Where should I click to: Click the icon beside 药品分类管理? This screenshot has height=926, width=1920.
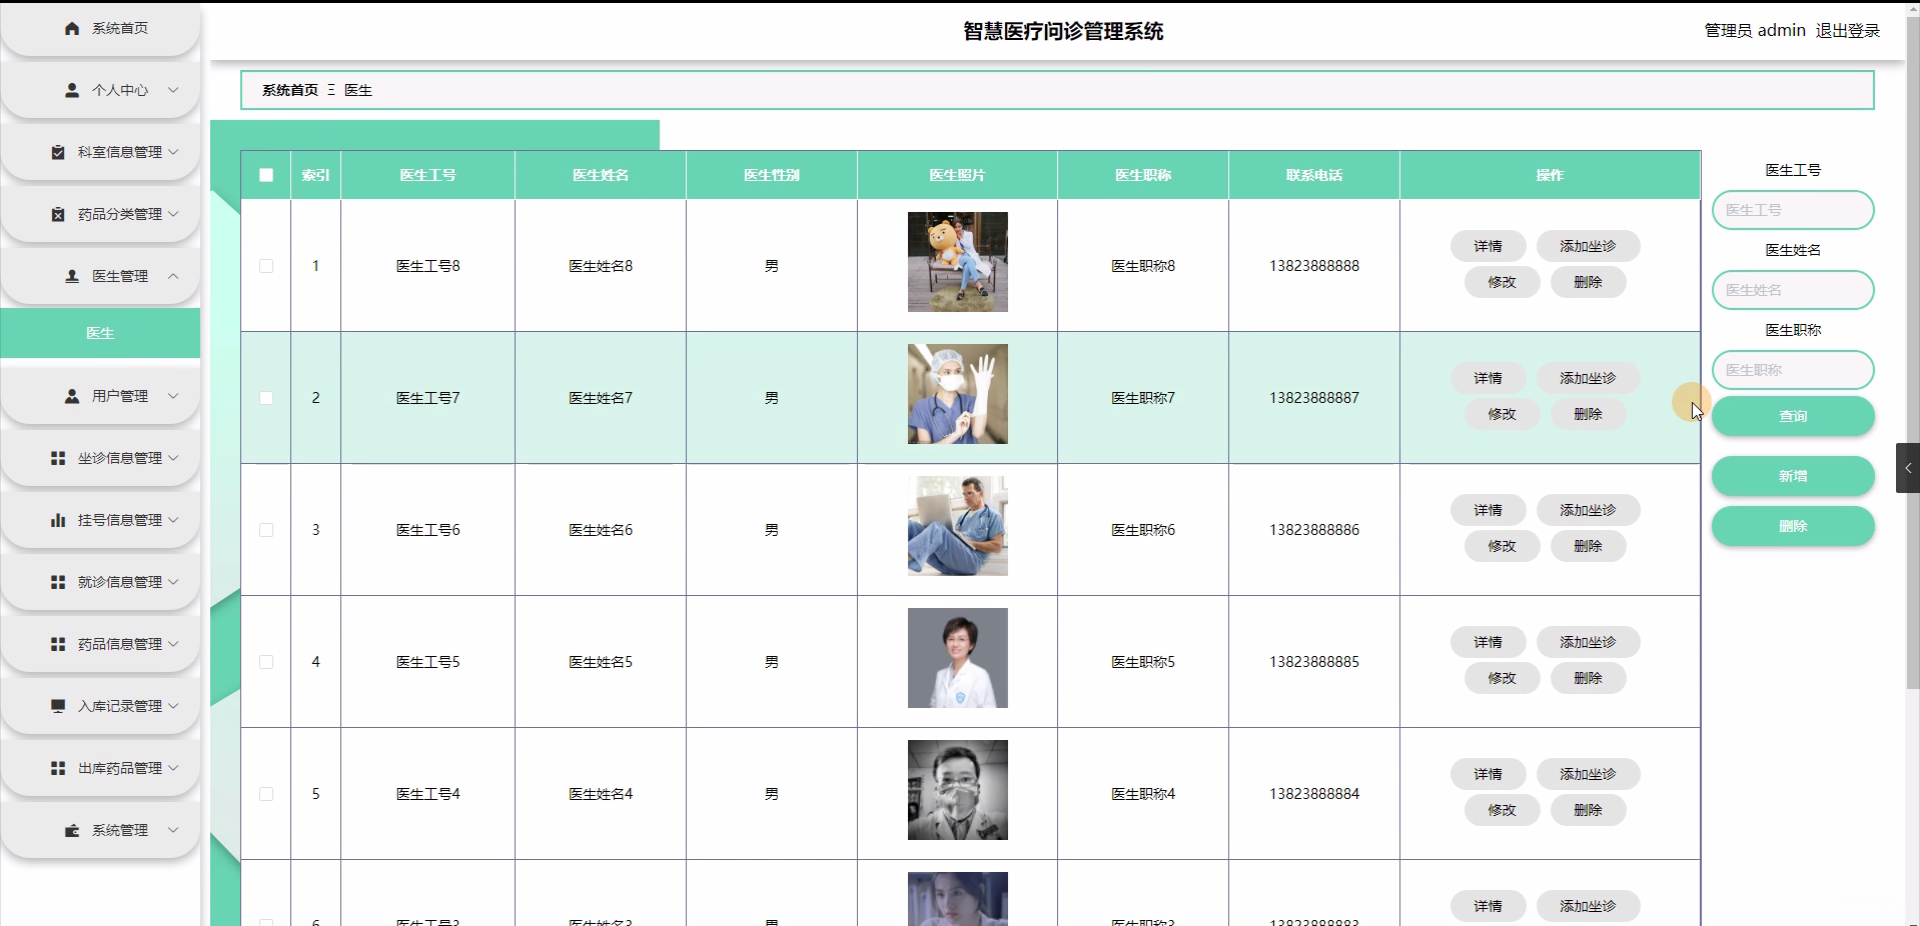(58, 214)
